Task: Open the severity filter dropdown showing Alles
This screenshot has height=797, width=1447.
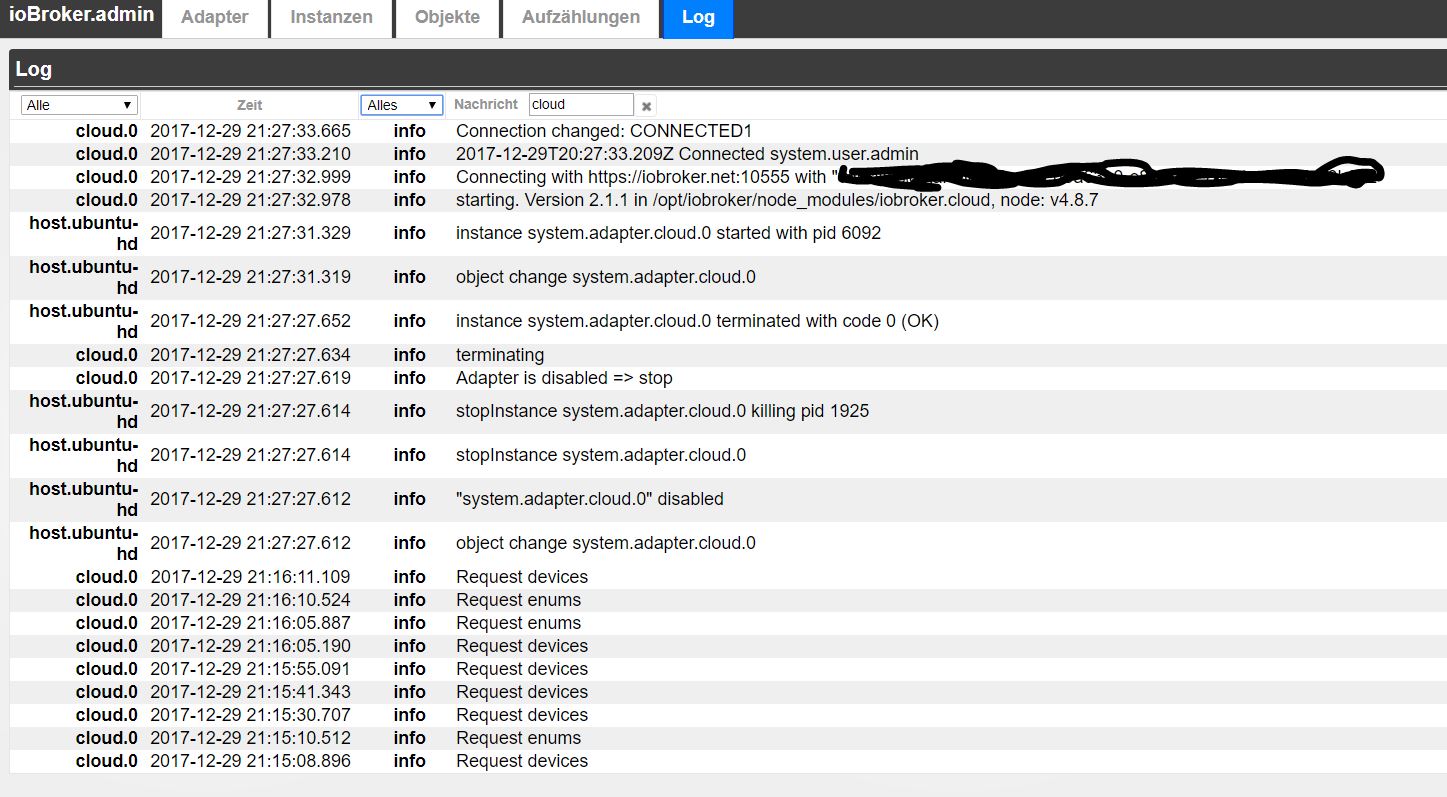Action: (401, 105)
